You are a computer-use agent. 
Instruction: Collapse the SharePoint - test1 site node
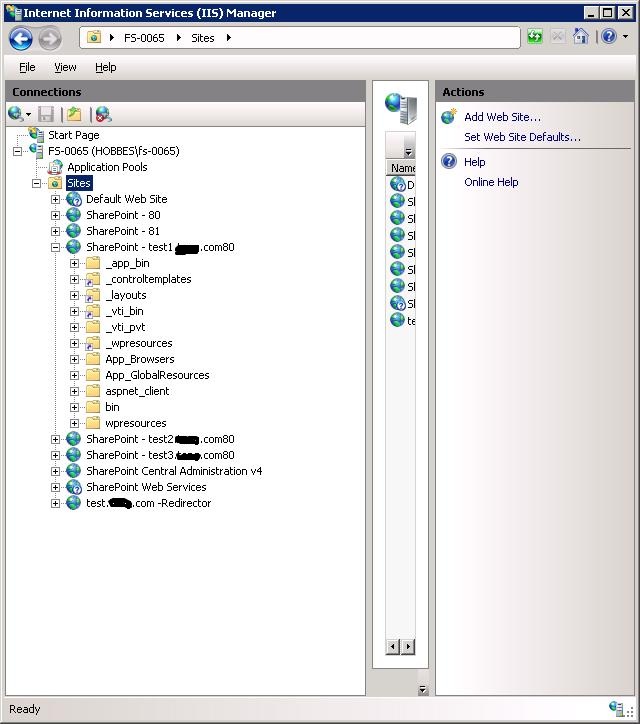tap(55, 247)
